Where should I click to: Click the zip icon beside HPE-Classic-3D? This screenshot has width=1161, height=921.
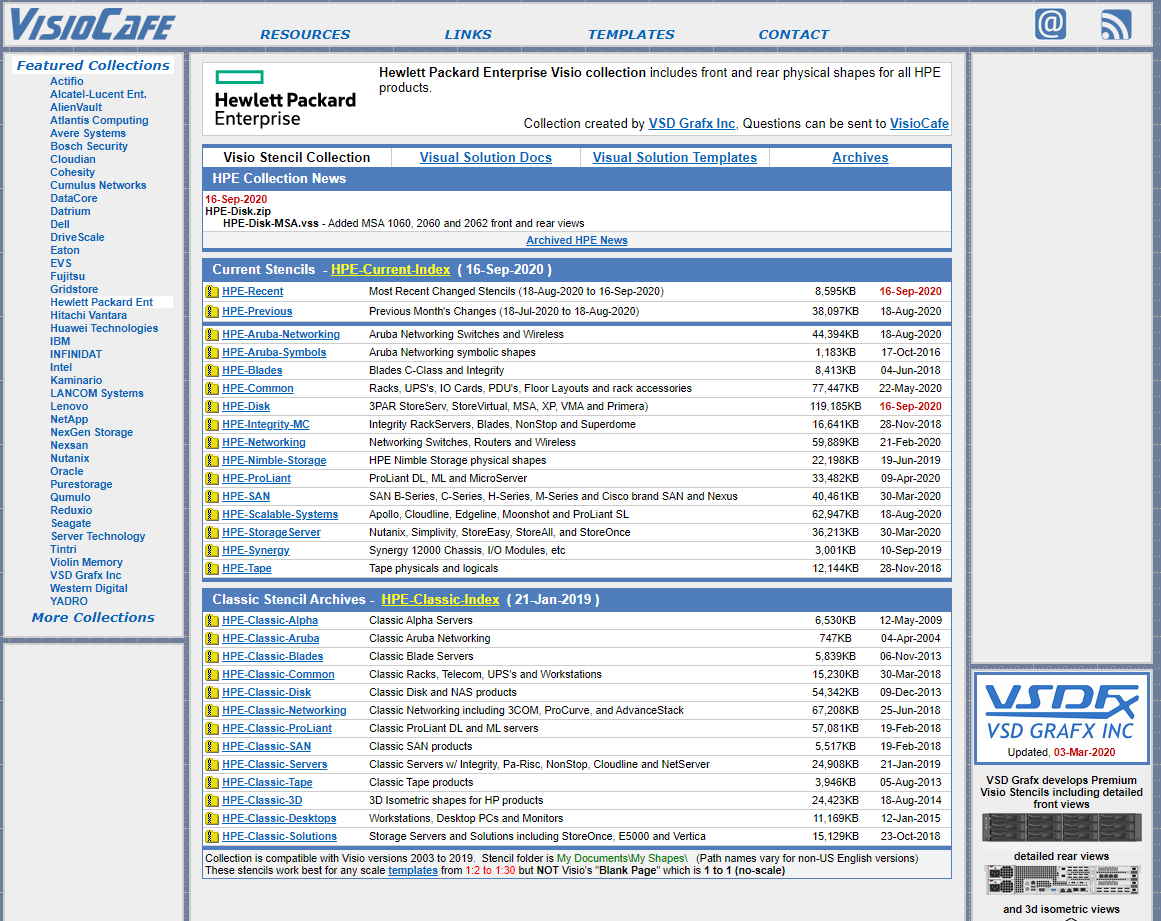pos(212,800)
